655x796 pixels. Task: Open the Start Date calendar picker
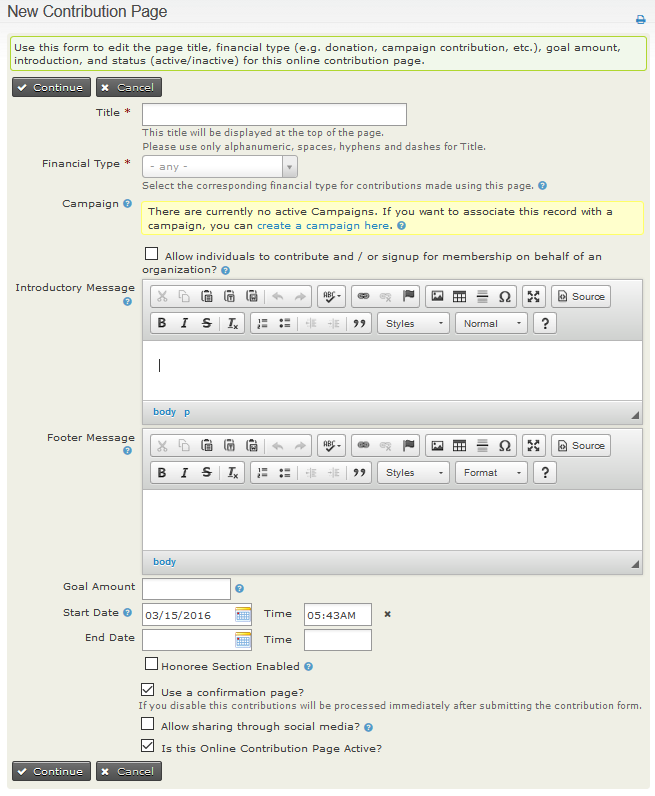click(243, 614)
